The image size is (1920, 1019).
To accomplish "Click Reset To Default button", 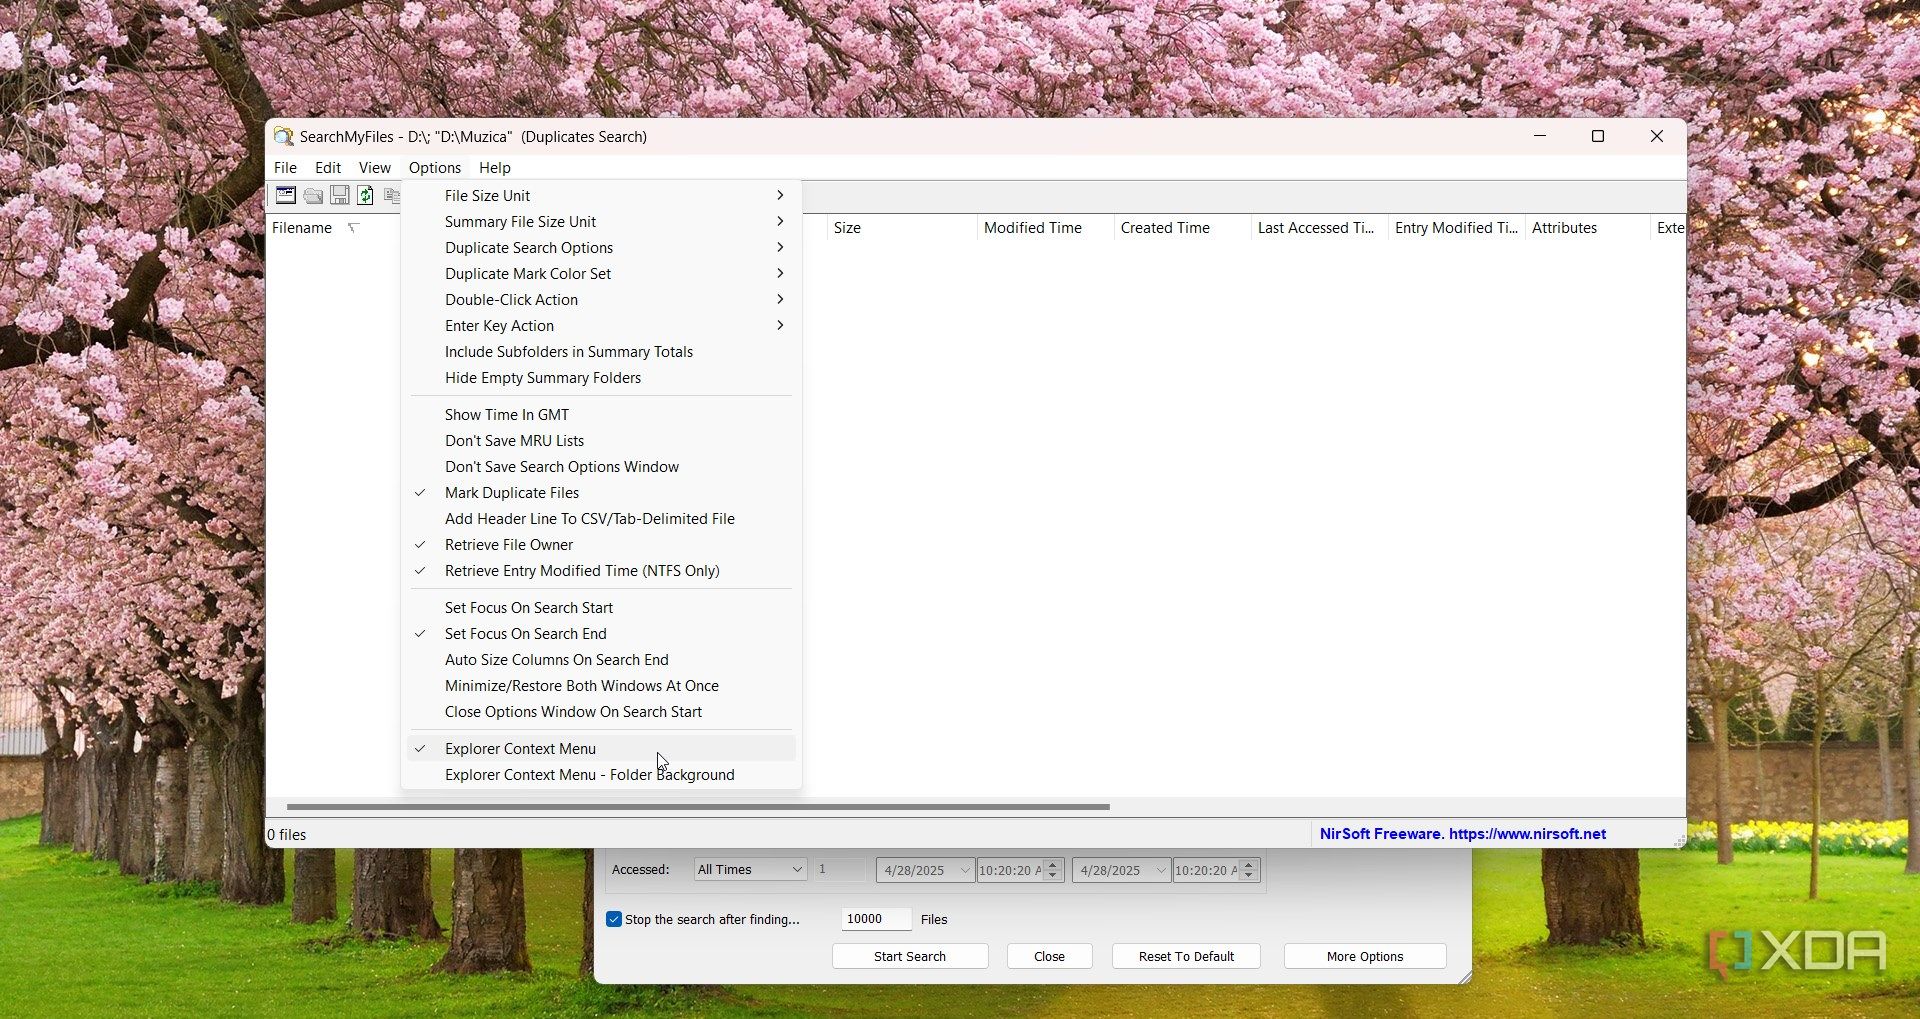I will click(x=1186, y=957).
